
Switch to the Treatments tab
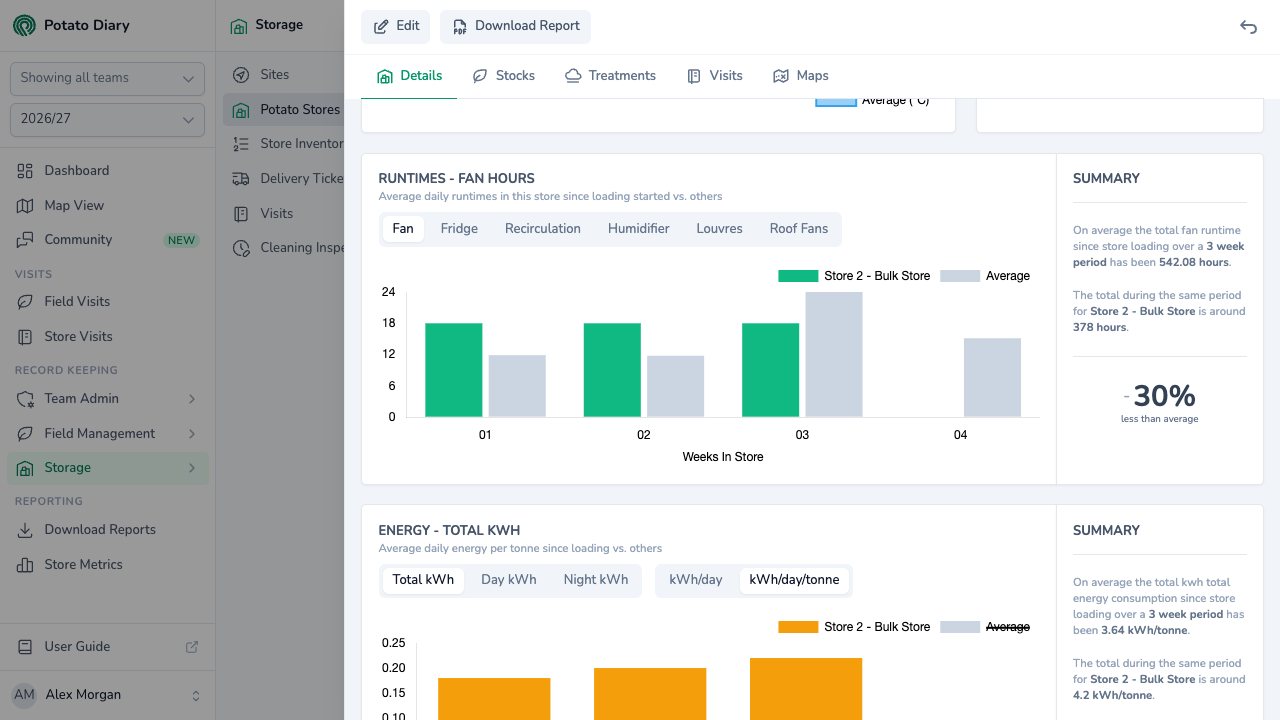coord(610,76)
